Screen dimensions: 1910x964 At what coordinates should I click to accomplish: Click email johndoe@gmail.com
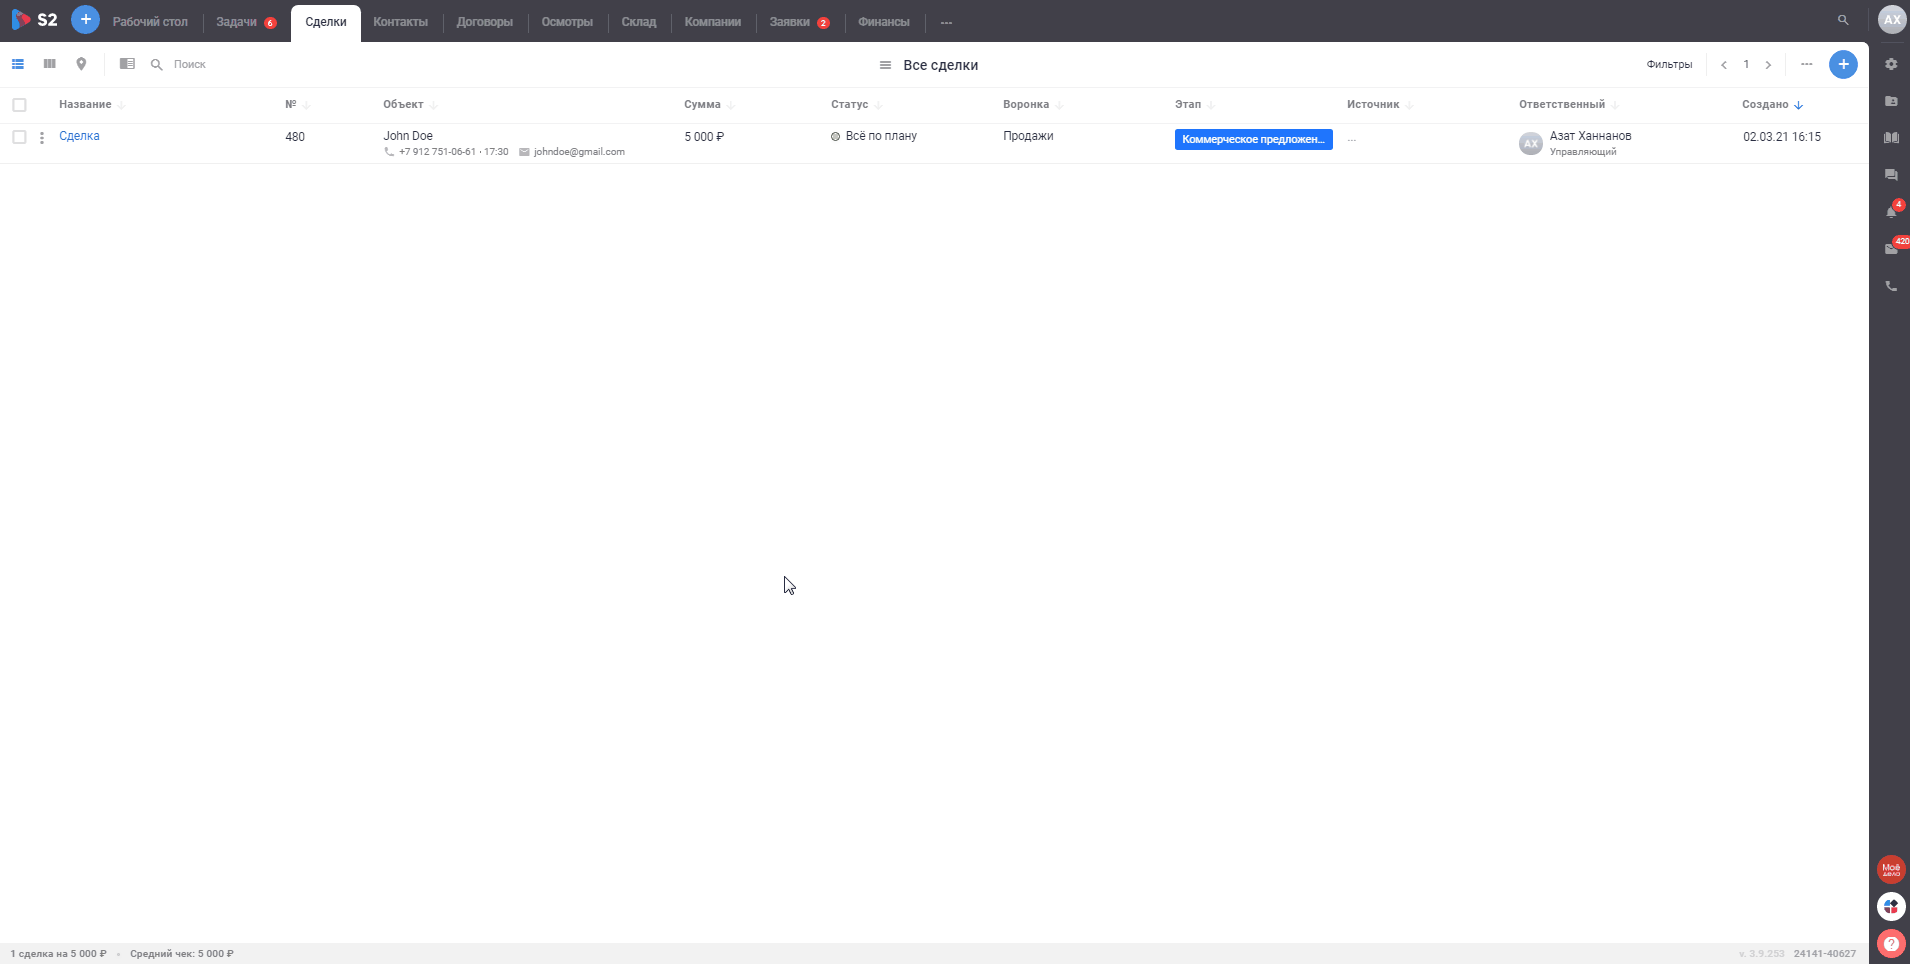579,152
